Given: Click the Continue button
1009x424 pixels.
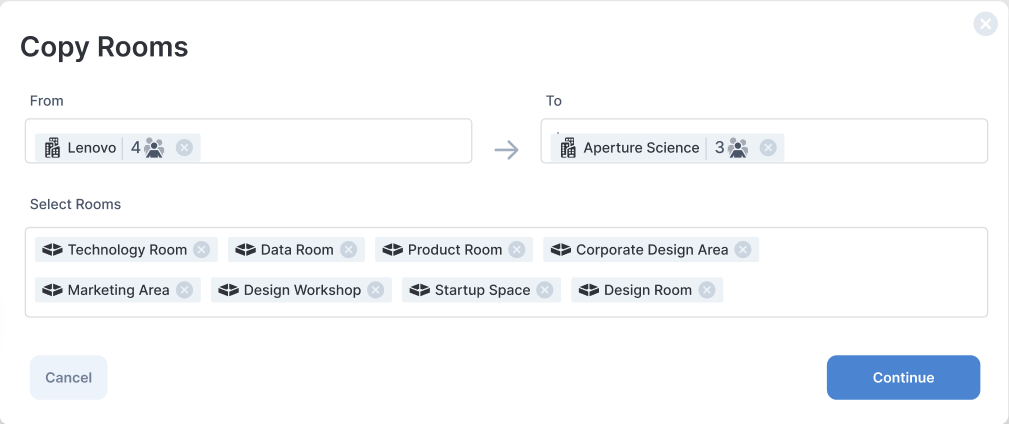Looking at the screenshot, I should [x=903, y=378].
